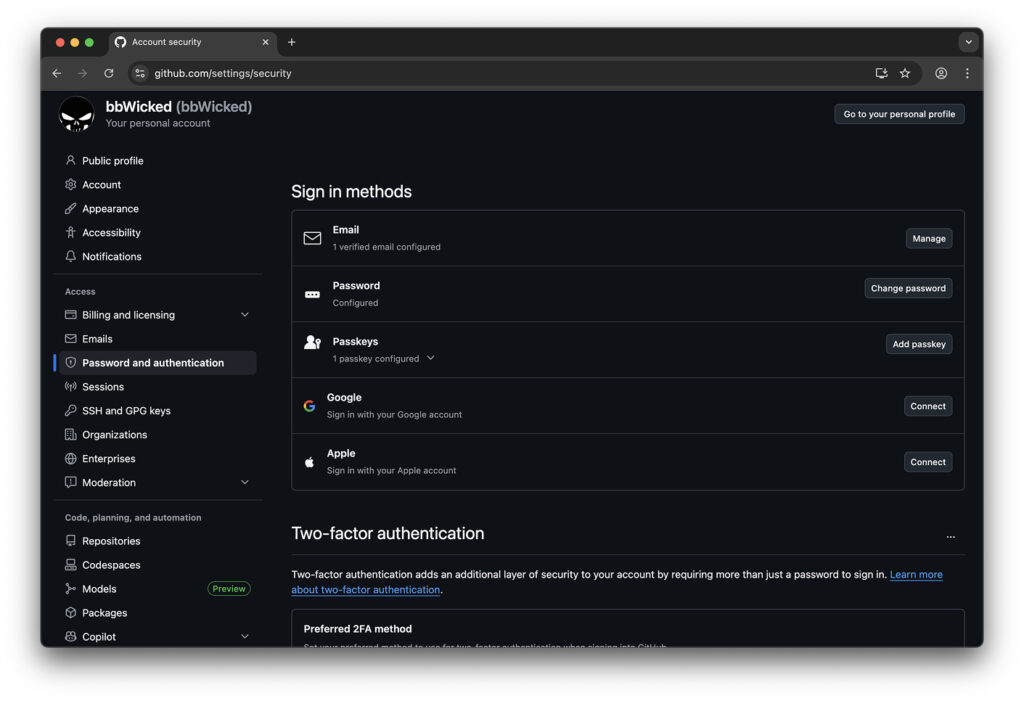Click Go to your personal profile
Viewport: 1024px width, 701px height.
coord(899,114)
